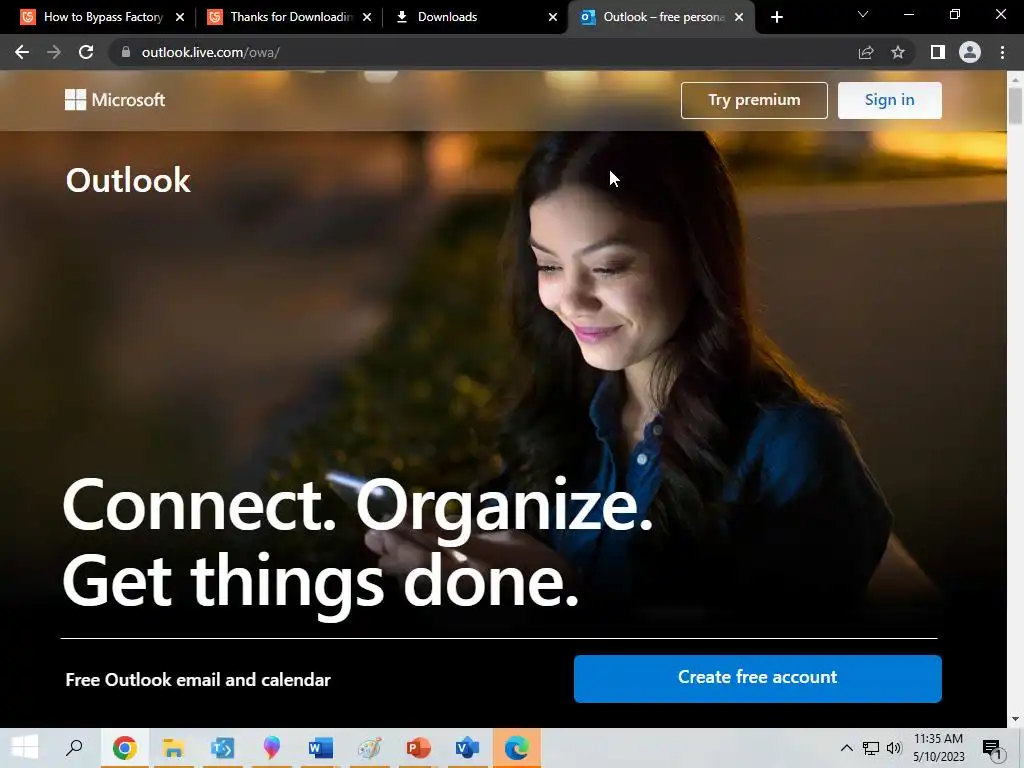Image resolution: width=1024 pixels, height=768 pixels.
Task: Click Sign in button
Action: click(889, 100)
